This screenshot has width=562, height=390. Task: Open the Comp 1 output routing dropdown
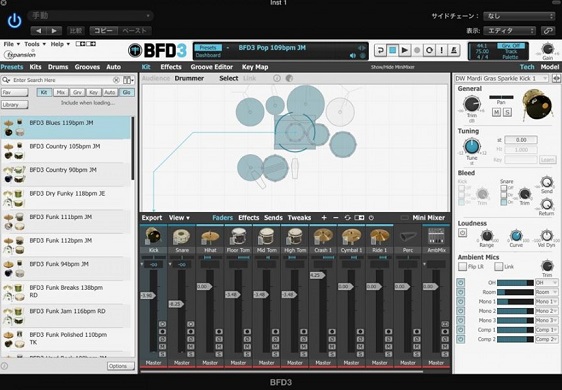pos(547,330)
